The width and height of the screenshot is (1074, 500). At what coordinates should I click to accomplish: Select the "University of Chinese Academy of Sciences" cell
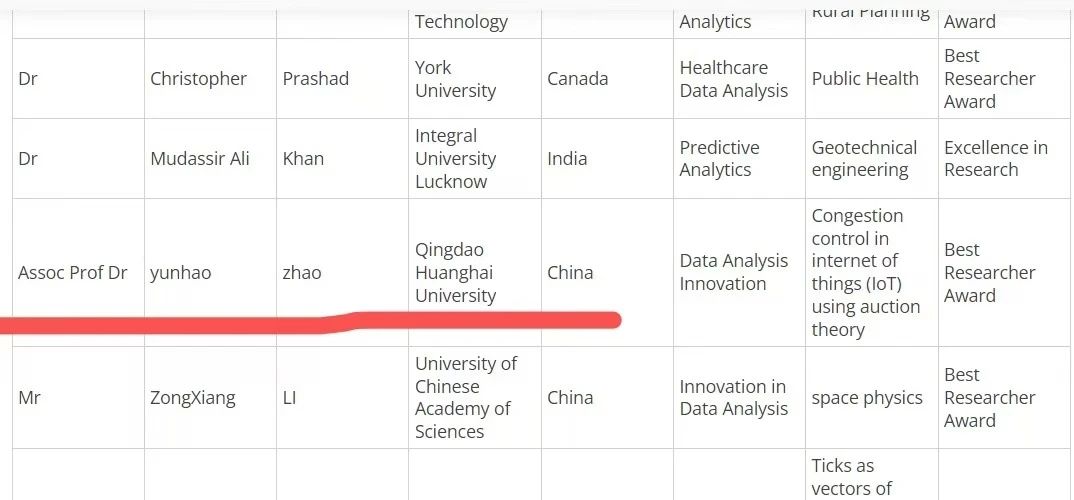tap(465, 398)
